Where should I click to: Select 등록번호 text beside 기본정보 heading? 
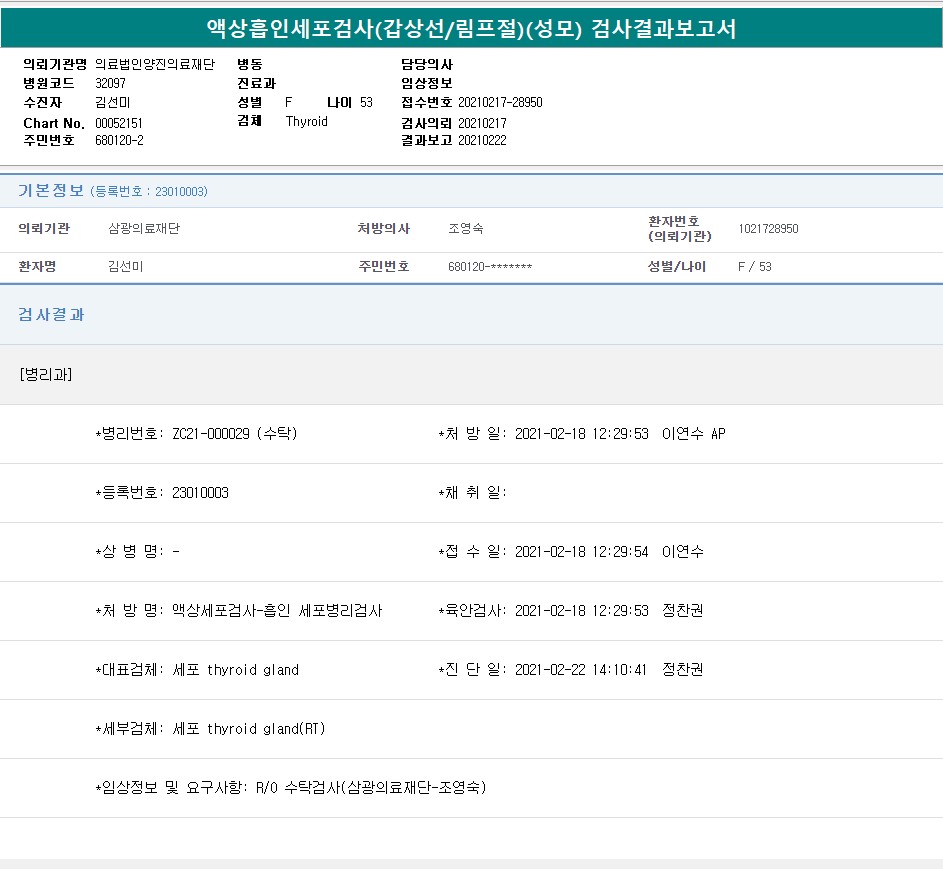coord(149,191)
